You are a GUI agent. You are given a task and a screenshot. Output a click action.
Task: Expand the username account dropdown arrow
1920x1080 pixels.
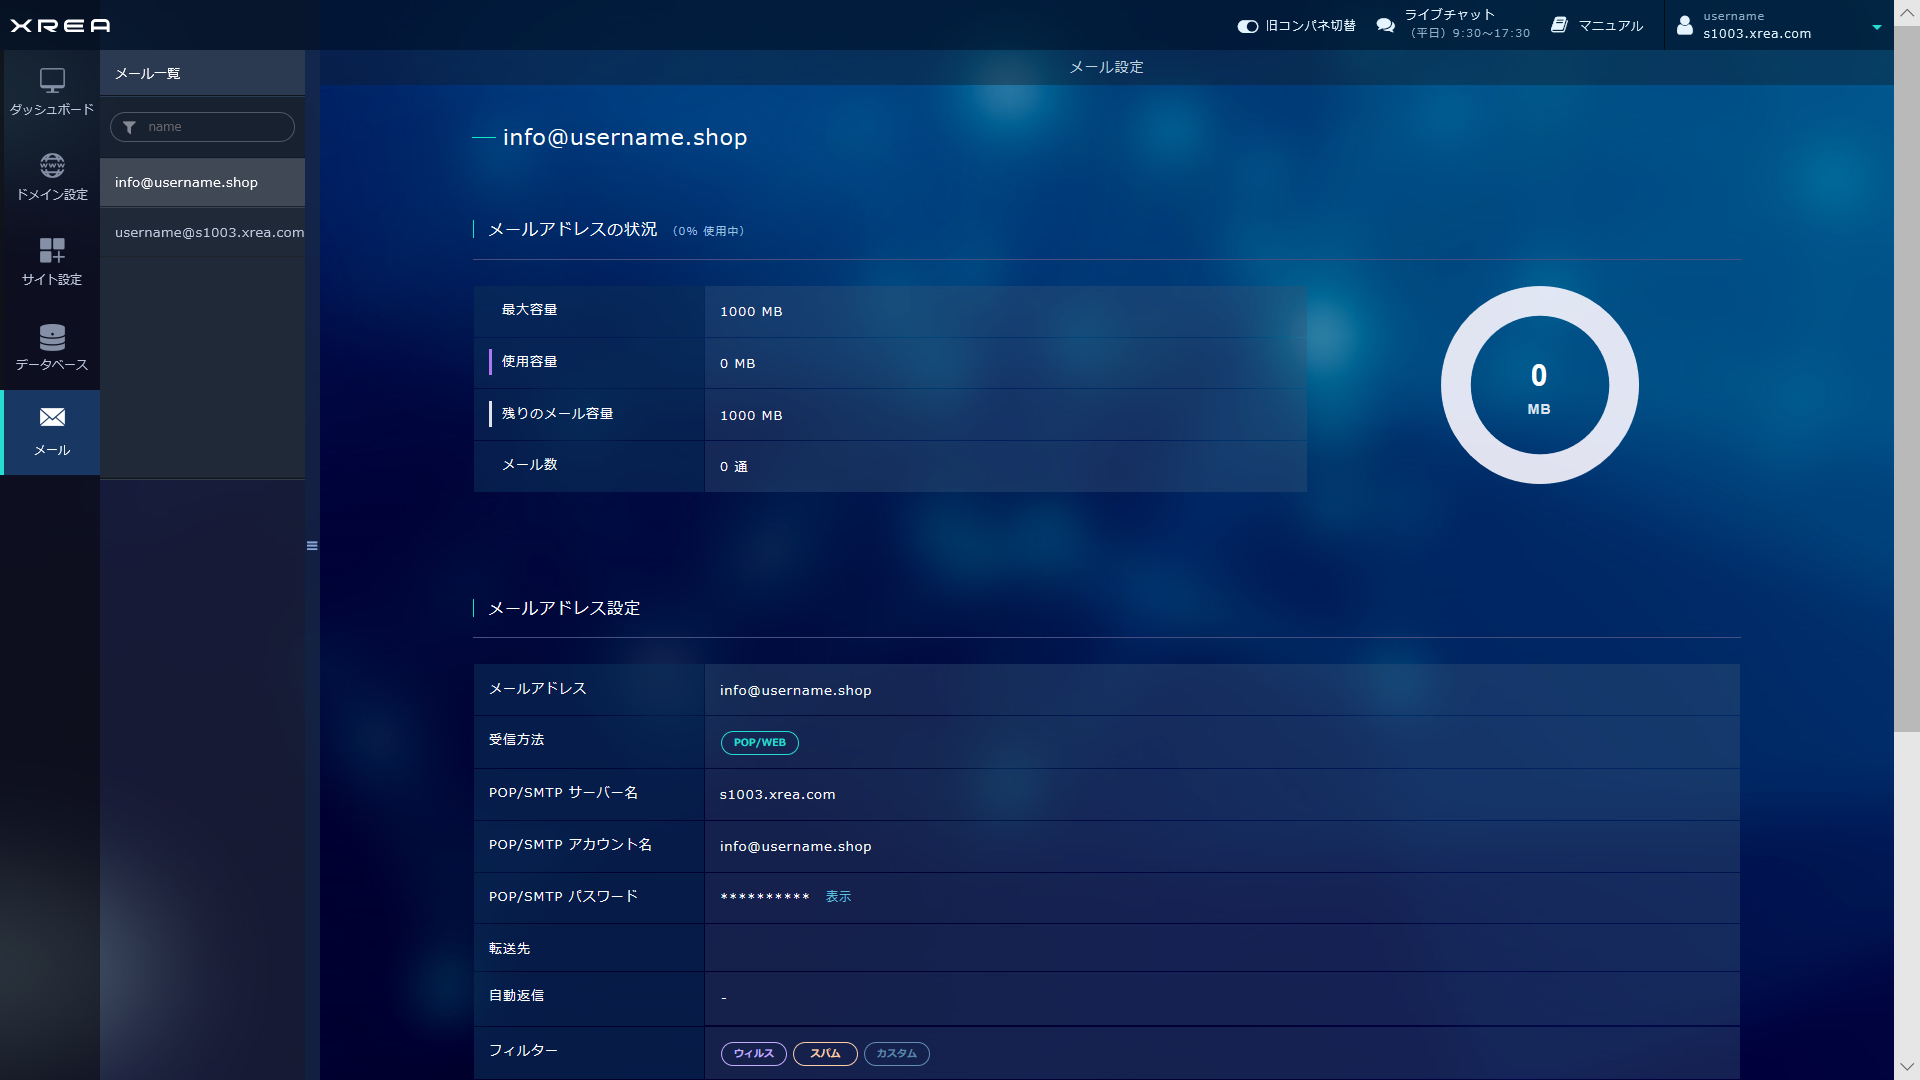[x=1876, y=27]
